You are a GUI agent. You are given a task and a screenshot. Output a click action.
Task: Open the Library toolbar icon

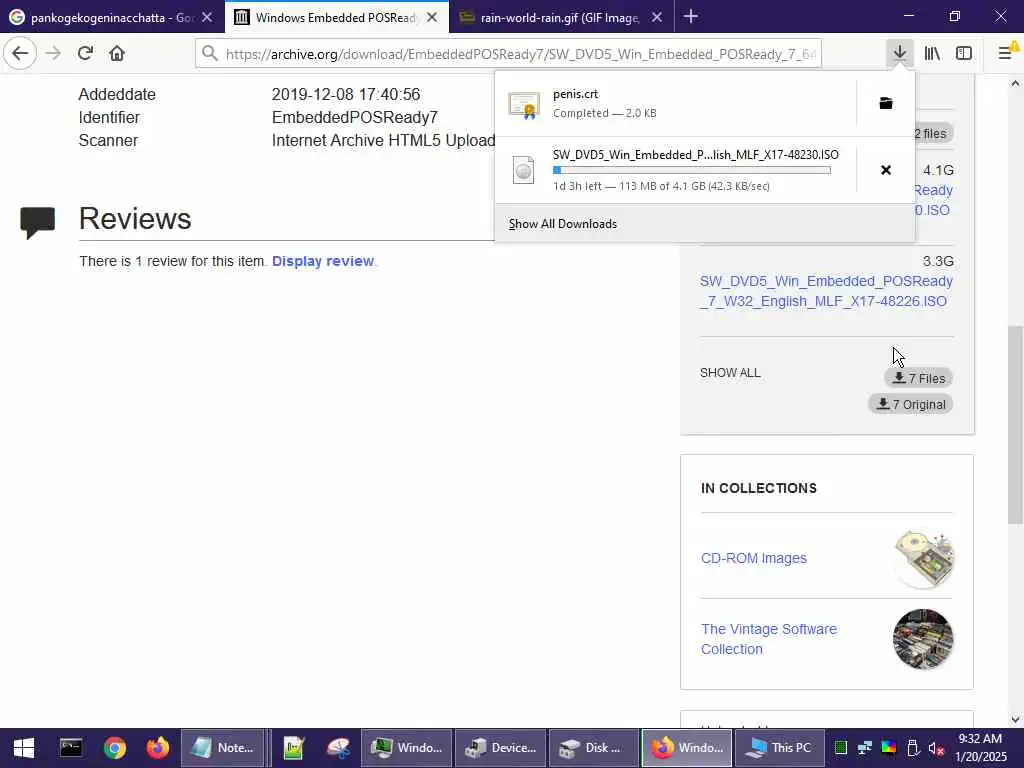[x=932, y=53]
